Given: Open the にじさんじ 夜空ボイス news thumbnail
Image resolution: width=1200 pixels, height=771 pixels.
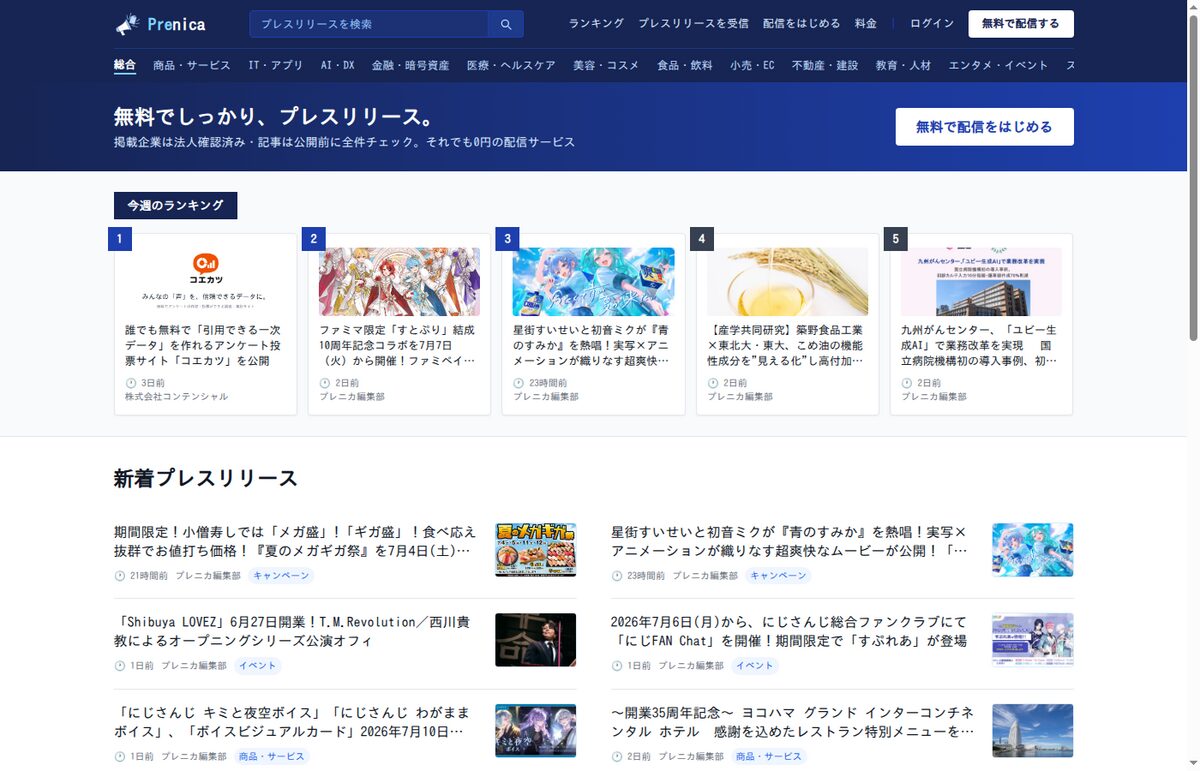Looking at the screenshot, I should click(535, 730).
